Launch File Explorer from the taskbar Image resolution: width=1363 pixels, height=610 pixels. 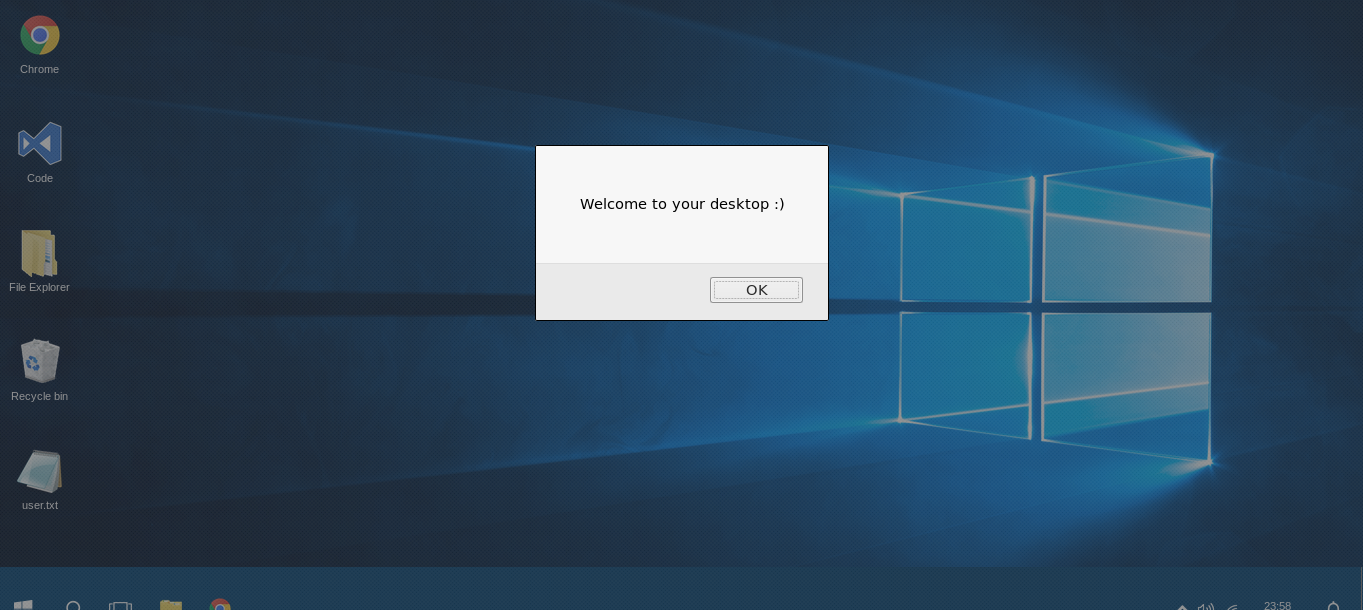171,605
